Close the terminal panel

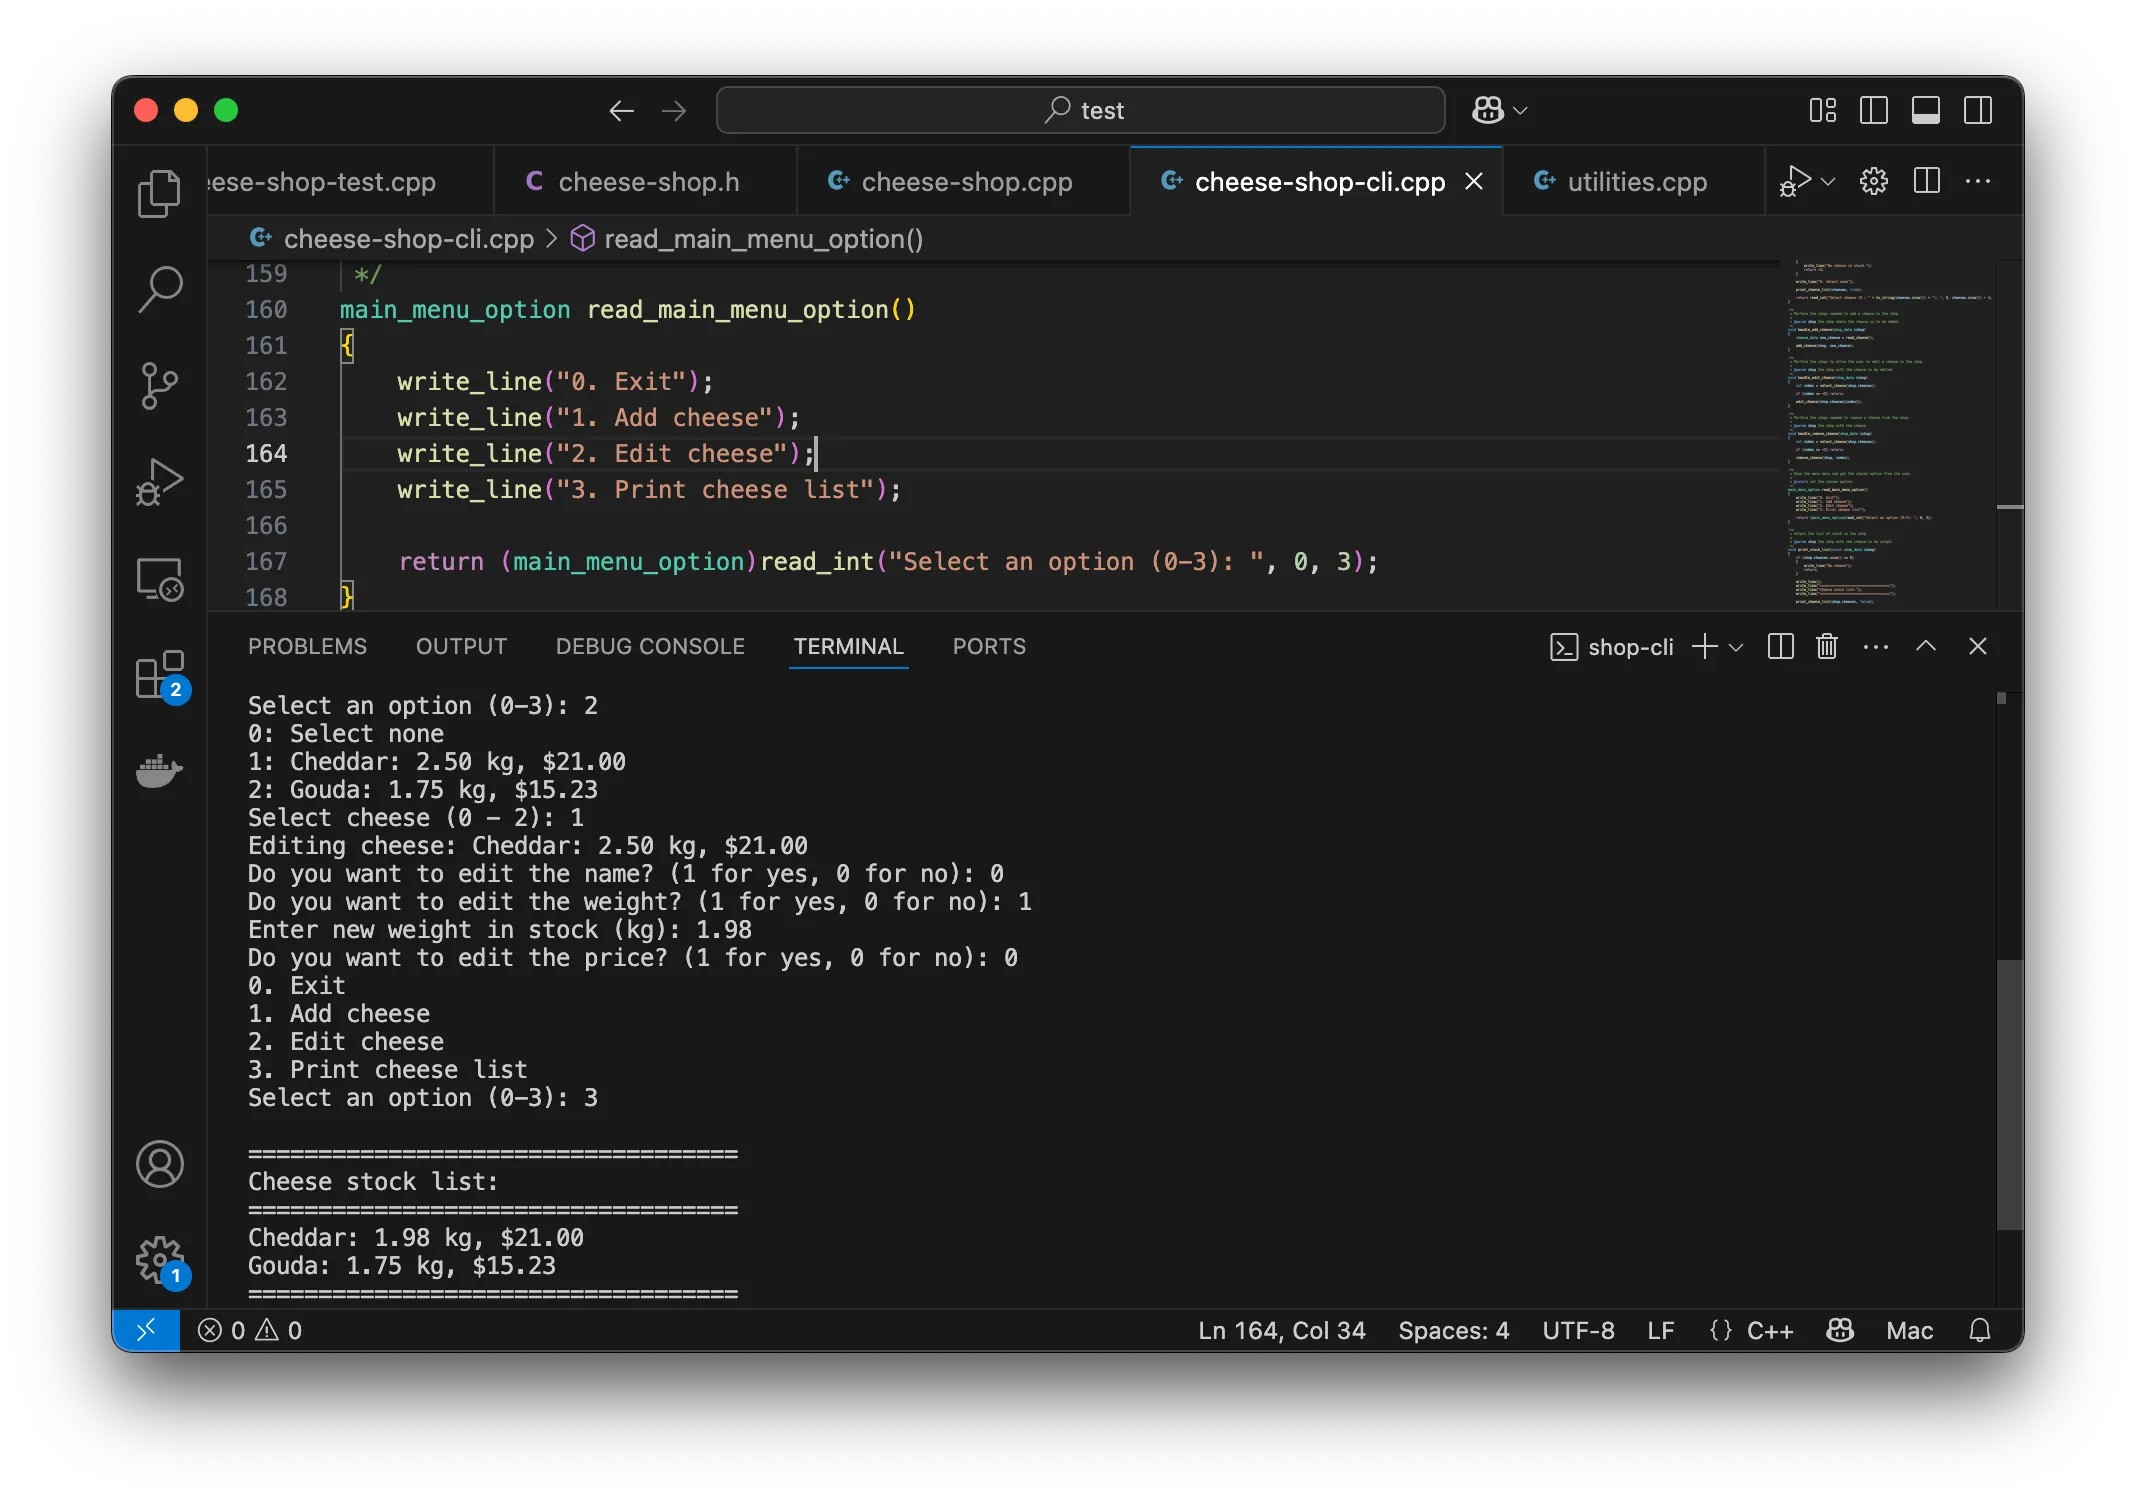(x=1977, y=647)
